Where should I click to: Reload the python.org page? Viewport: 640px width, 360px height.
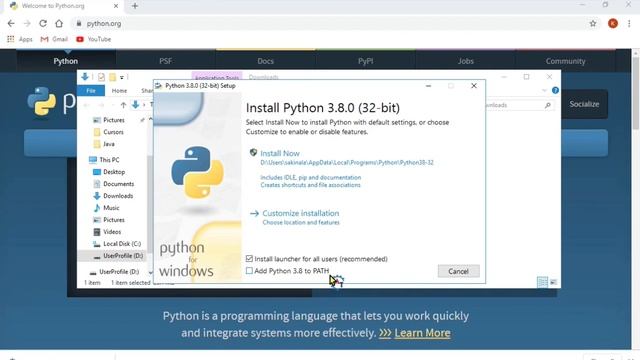[x=43, y=23]
